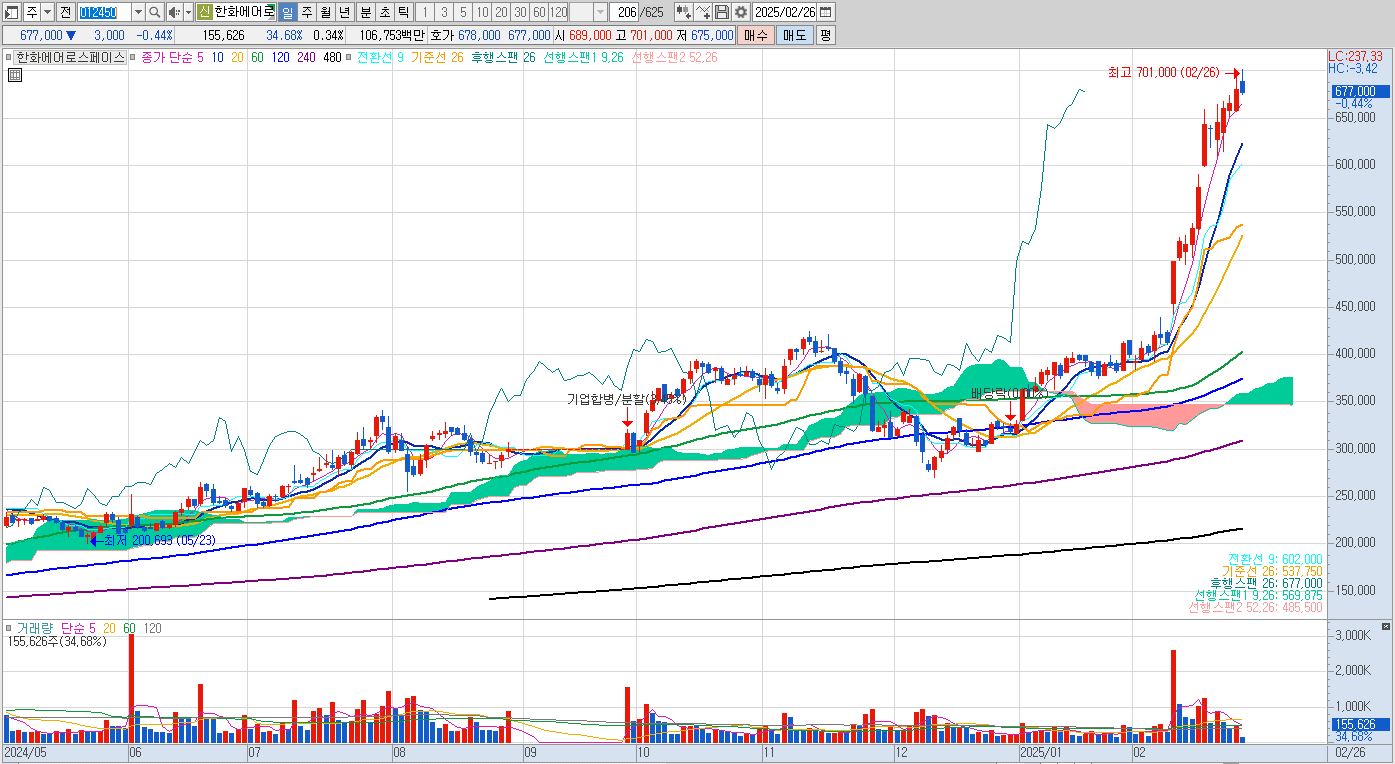1395x764 pixels.
Task: Click the 매수 buy button
Action: [x=756, y=35]
